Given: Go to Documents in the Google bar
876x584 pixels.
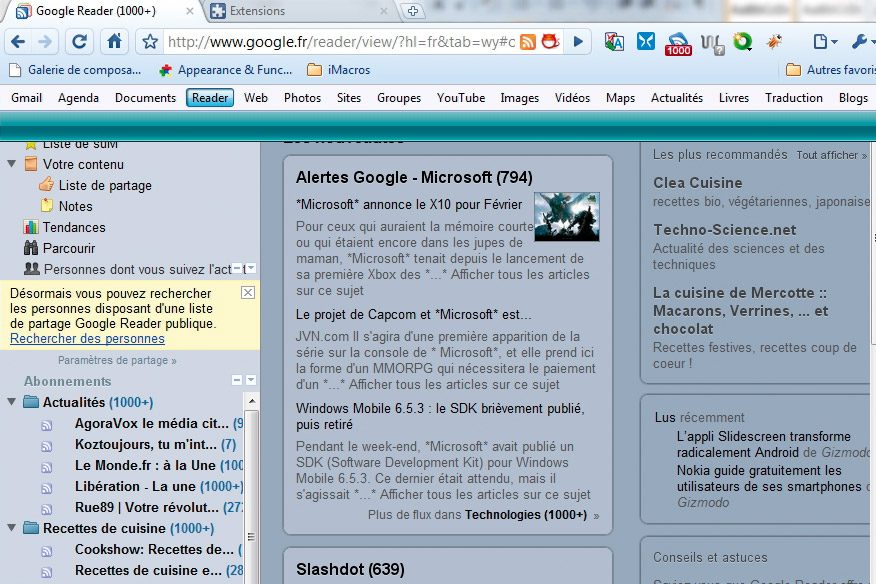Looking at the screenshot, I should point(145,98).
